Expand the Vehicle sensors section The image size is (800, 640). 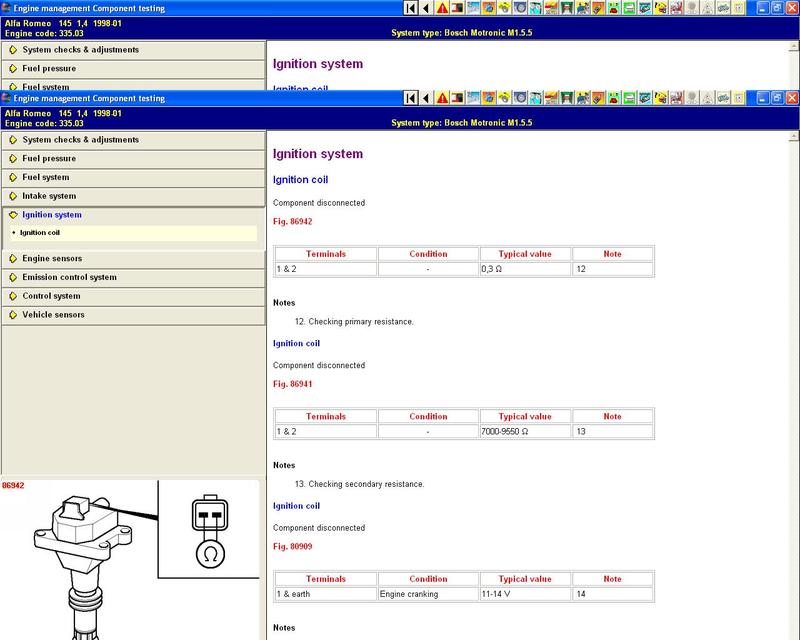point(134,315)
